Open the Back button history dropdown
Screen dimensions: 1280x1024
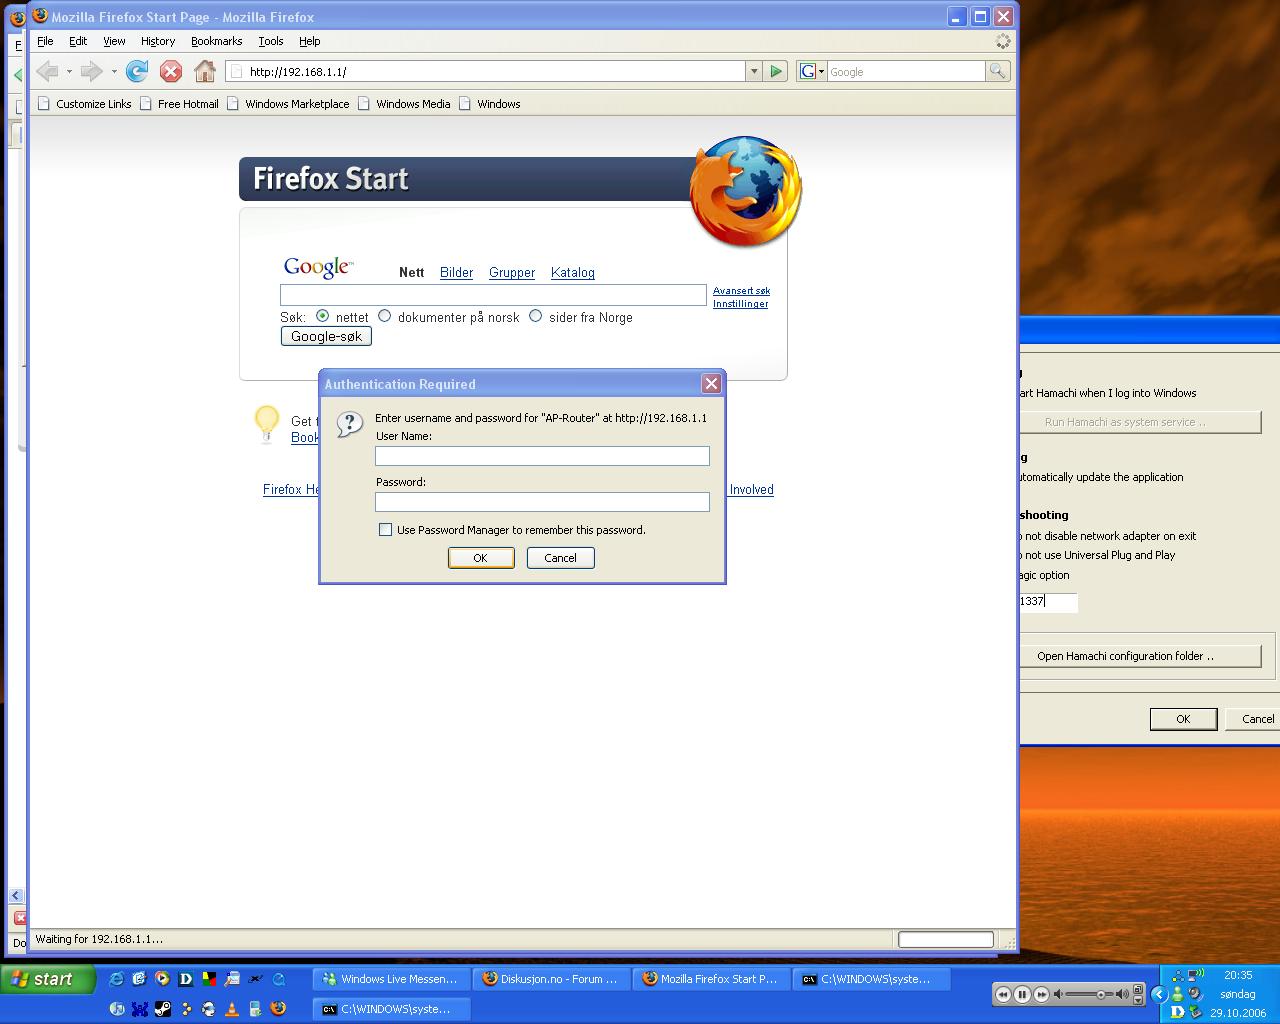coord(68,71)
